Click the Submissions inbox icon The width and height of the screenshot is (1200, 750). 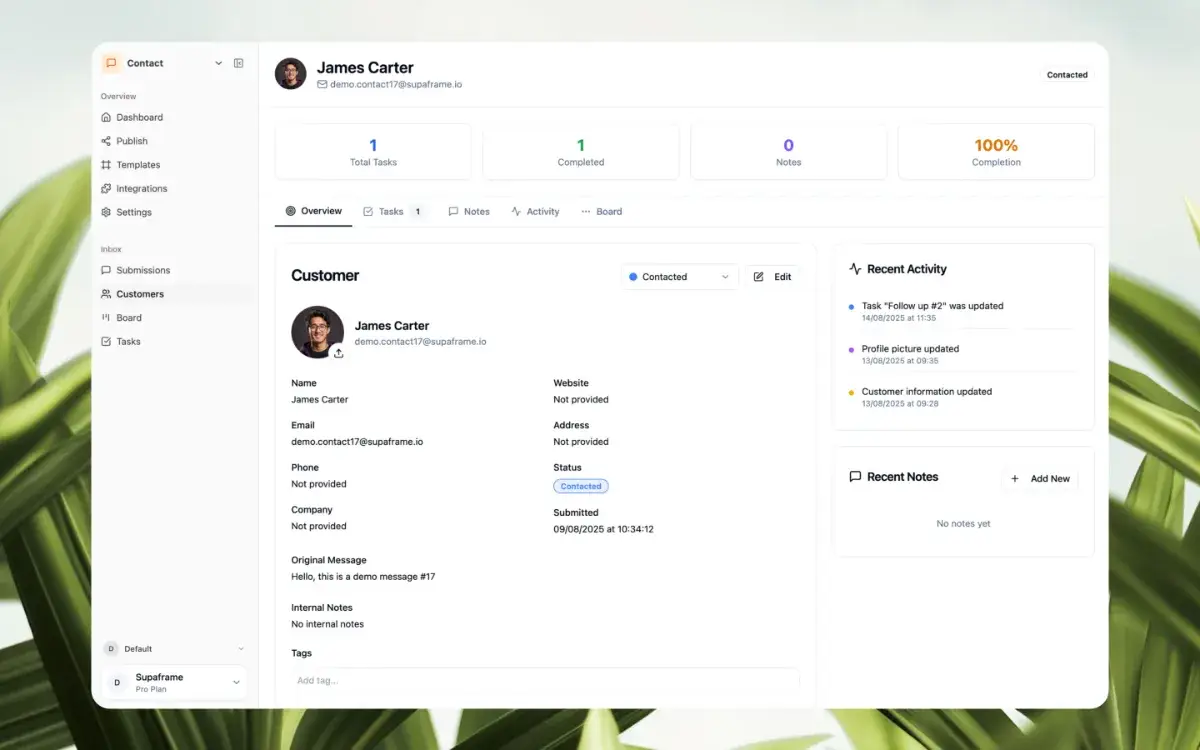pyautogui.click(x=106, y=270)
